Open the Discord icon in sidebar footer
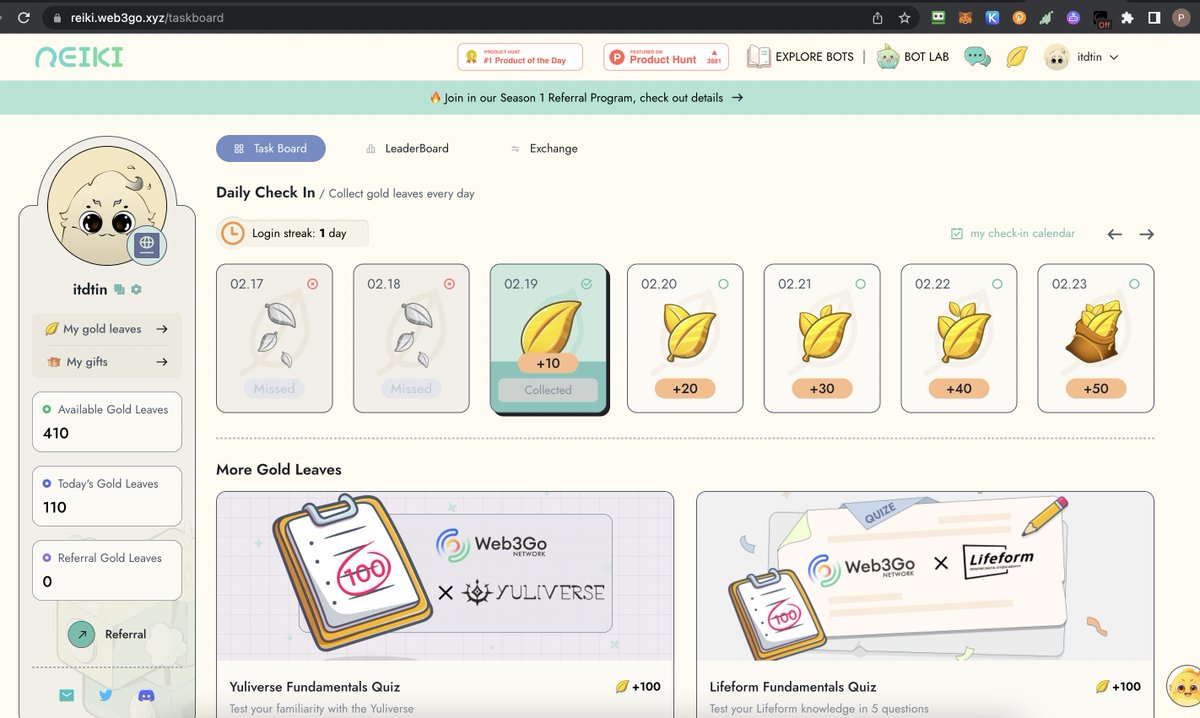 (x=146, y=695)
